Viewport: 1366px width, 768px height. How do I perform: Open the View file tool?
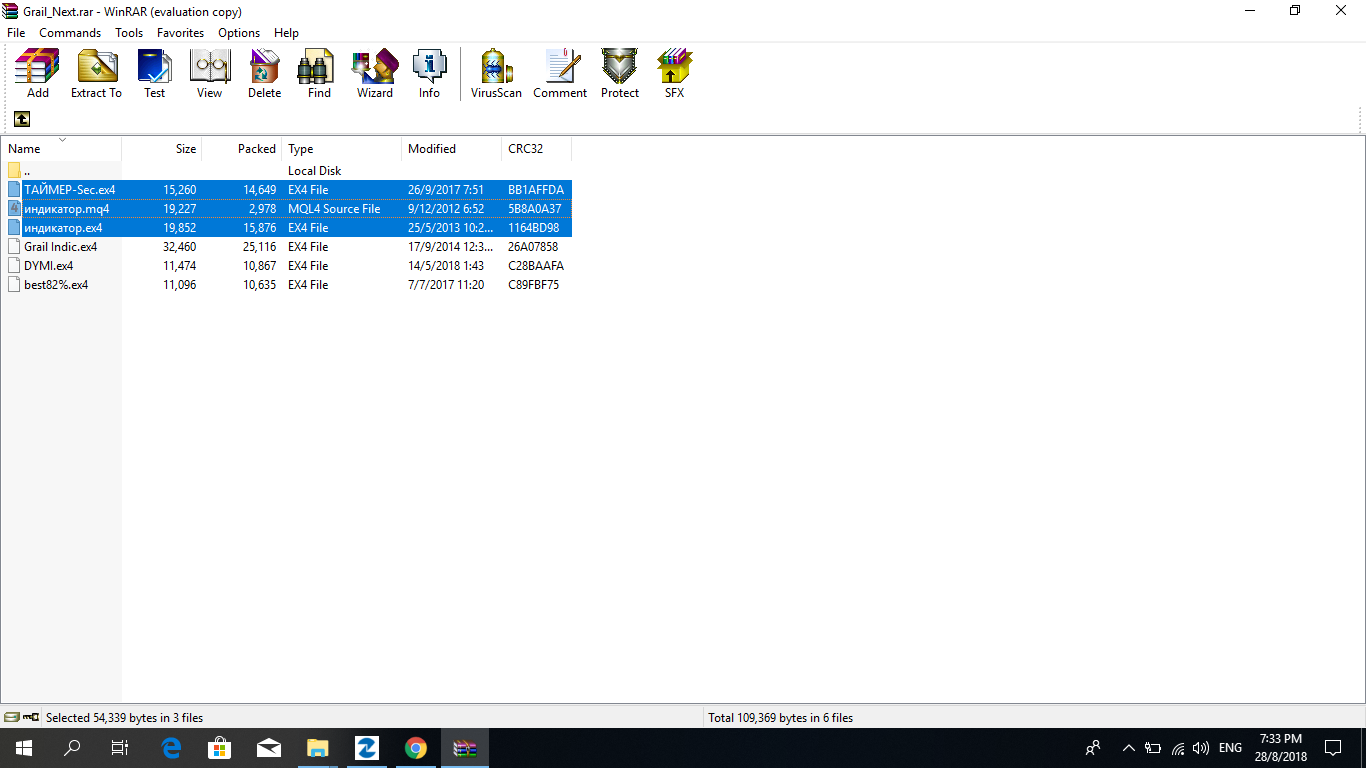point(209,74)
